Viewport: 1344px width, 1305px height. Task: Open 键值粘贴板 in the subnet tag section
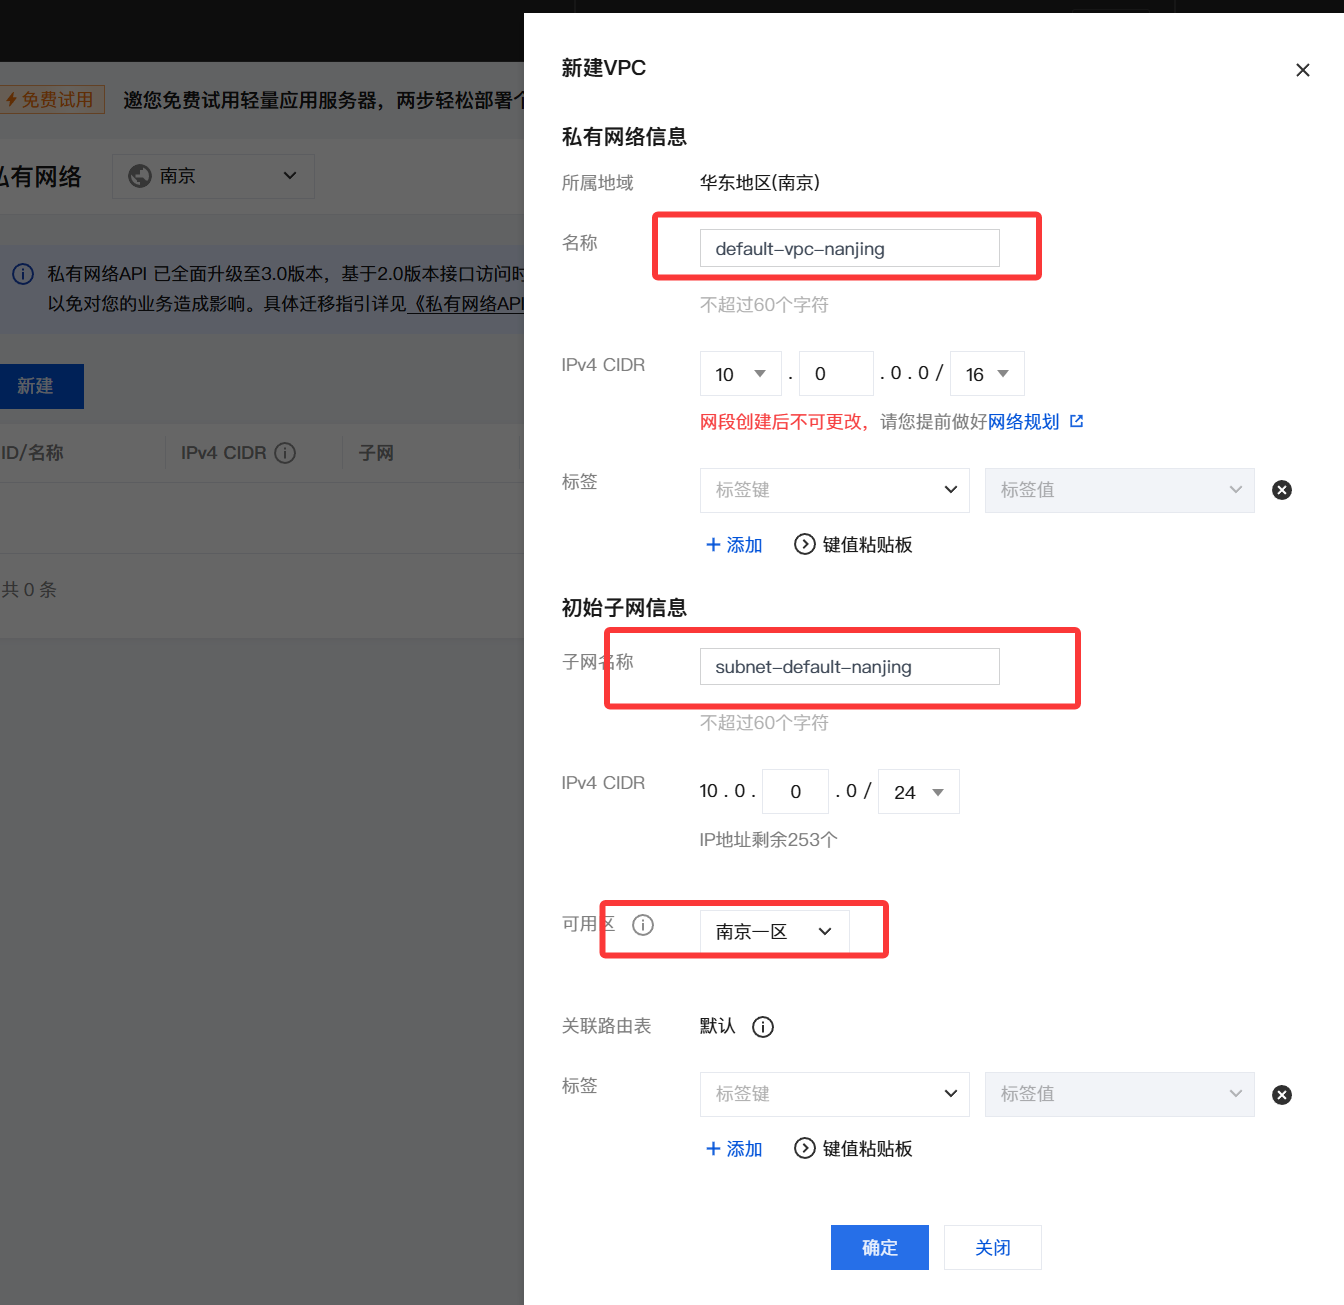pyautogui.click(x=853, y=1149)
